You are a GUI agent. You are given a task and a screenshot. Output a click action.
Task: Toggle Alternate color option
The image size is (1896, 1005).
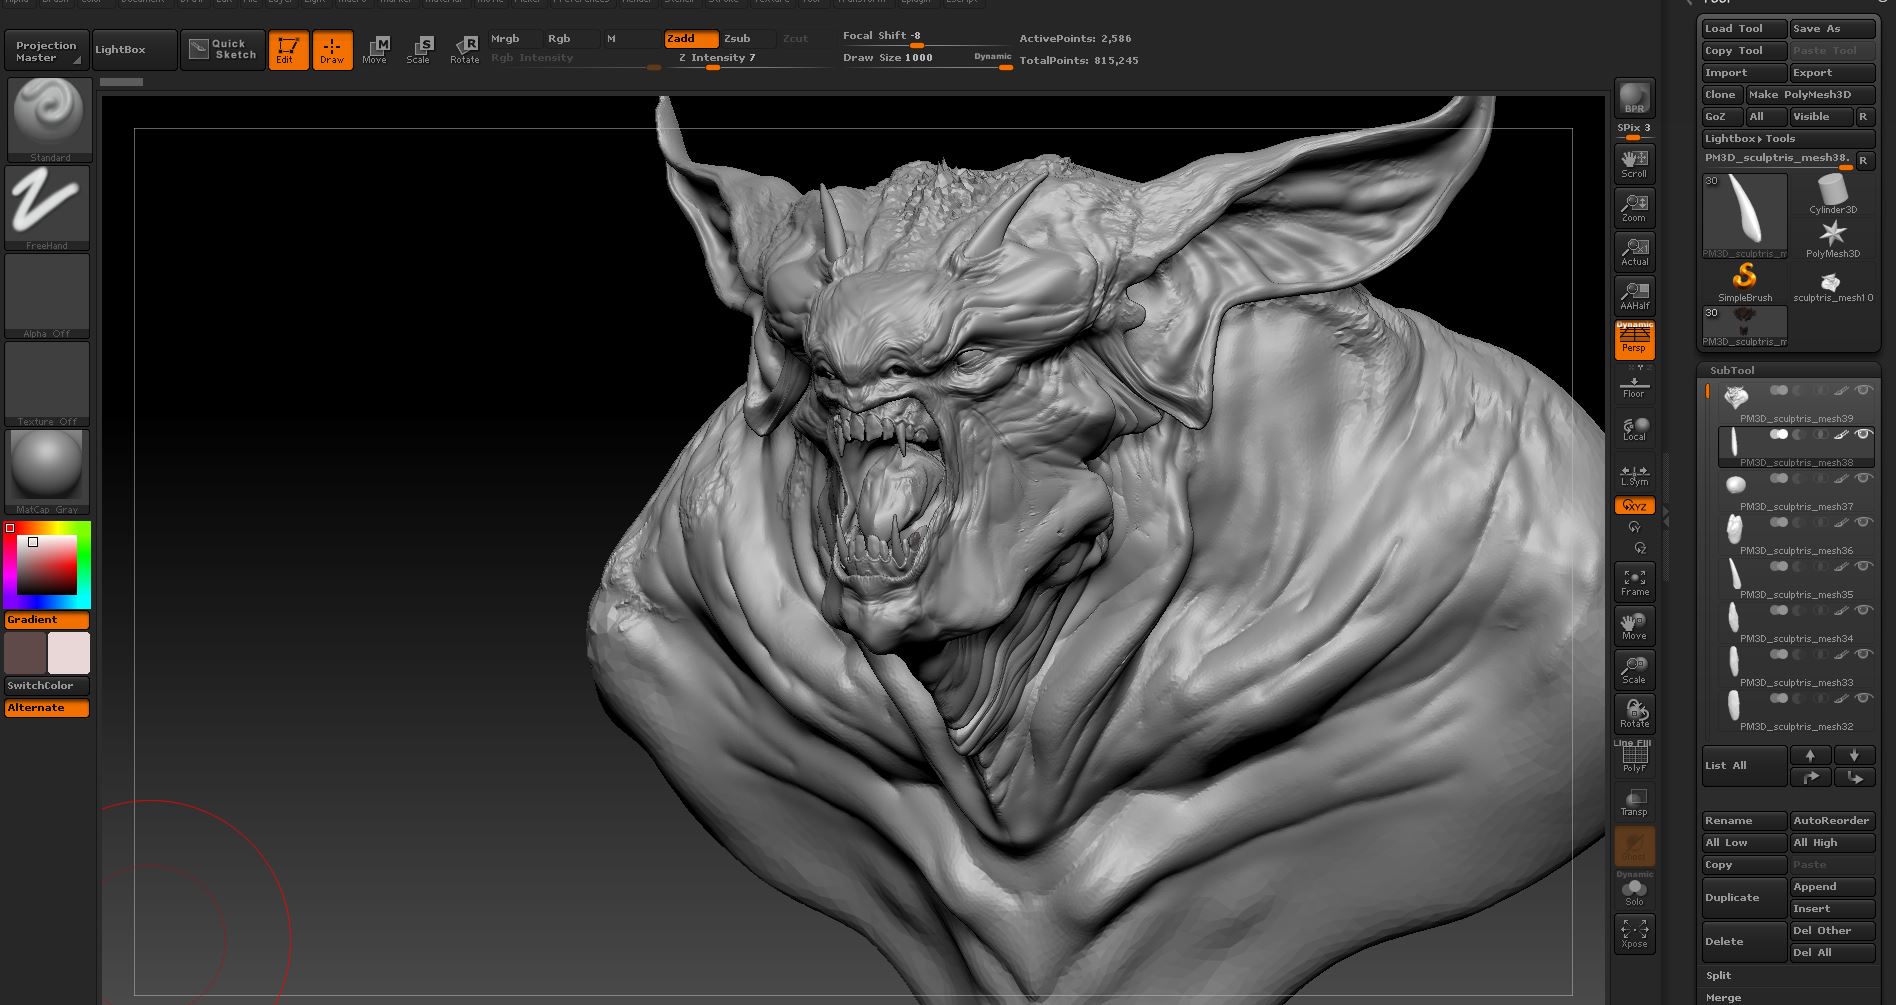[x=47, y=708]
